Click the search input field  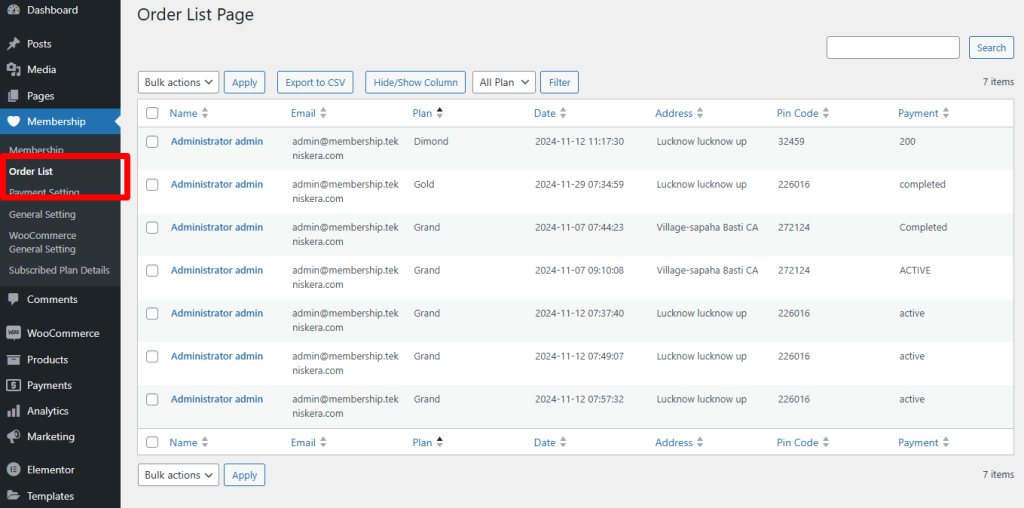coord(892,48)
